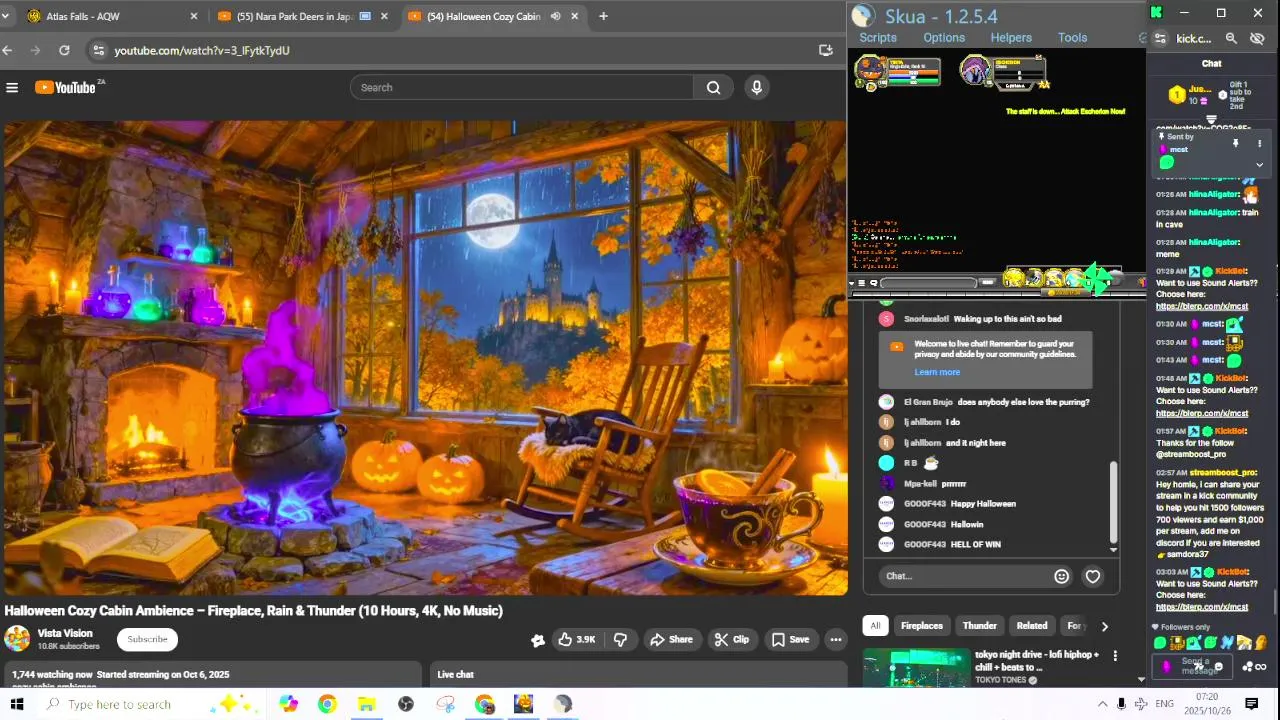The image size is (1280, 720).
Task: Open notification center in system tray
Action: pos(1251,704)
